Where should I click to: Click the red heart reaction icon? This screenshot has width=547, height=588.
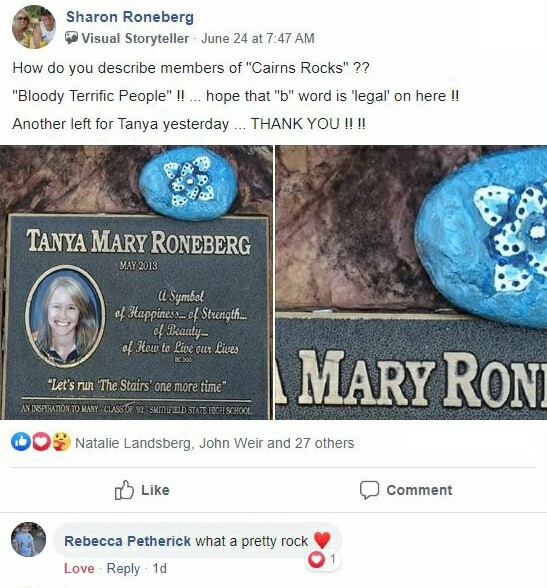(x=41, y=442)
